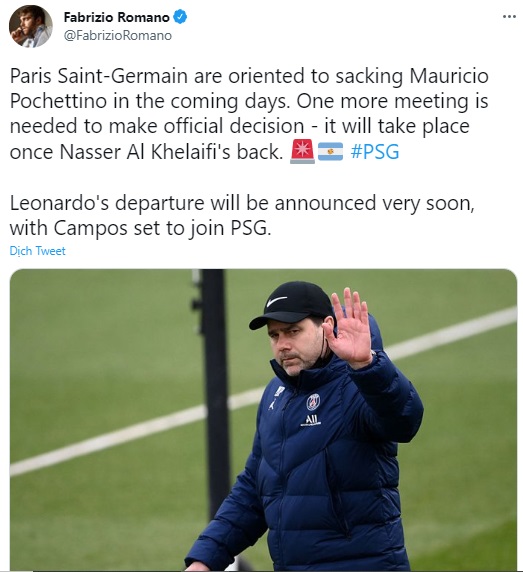Click the paragraph about Leonardo's departure
Screen dimensions: 523x572
click(242, 215)
